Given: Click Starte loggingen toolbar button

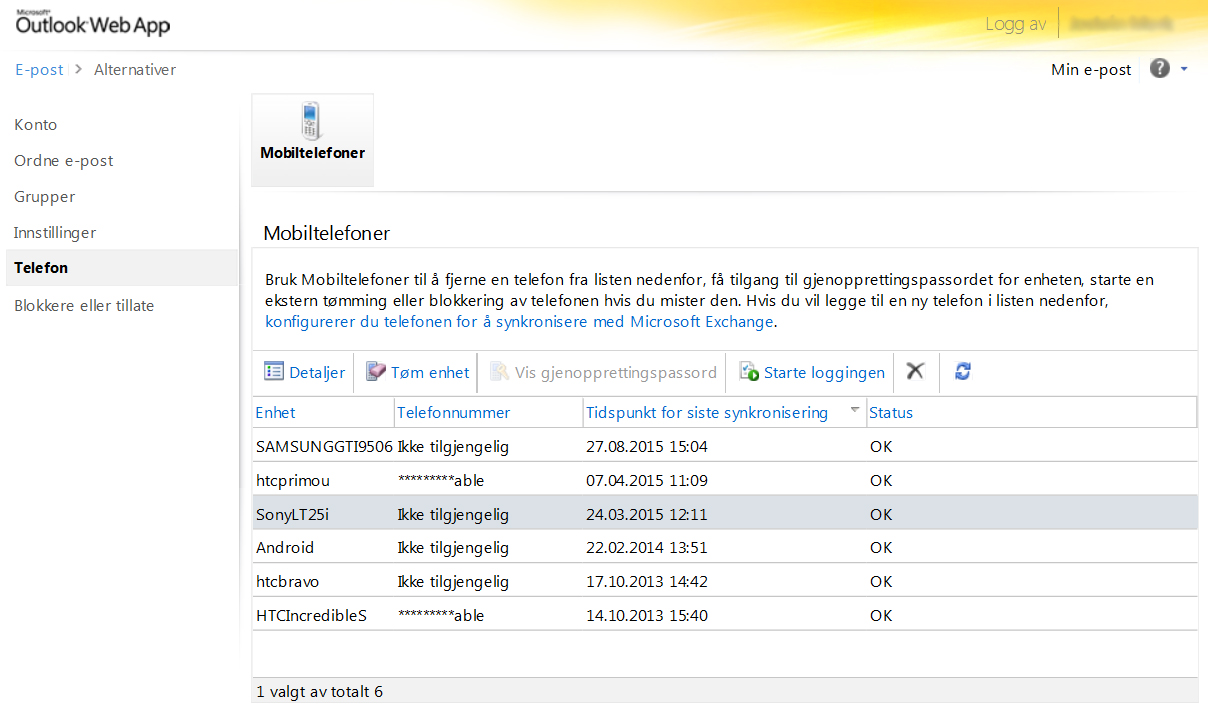Looking at the screenshot, I should [812, 372].
